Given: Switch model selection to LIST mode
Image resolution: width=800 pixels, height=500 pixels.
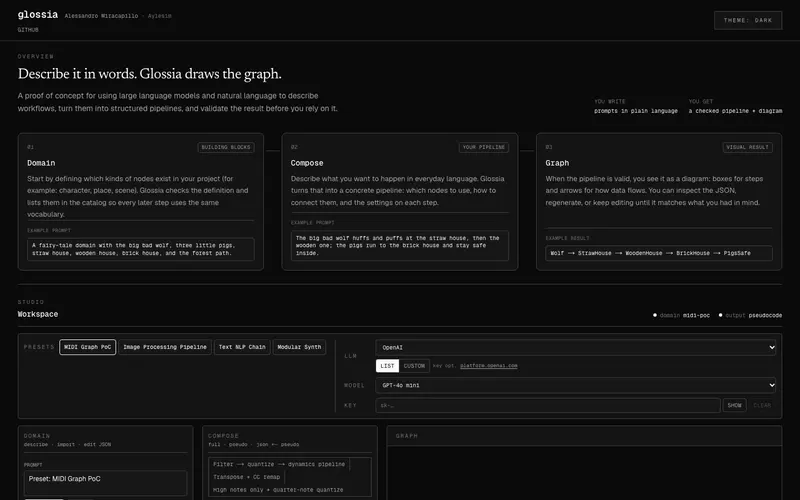Looking at the screenshot, I should tap(387, 366).
